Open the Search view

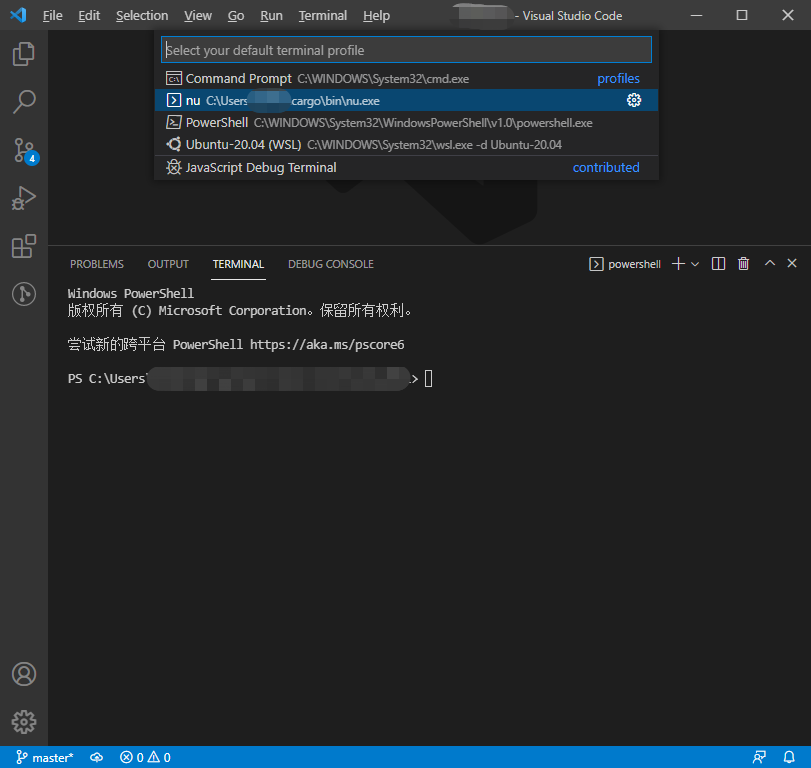pyautogui.click(x=23, y=101)
